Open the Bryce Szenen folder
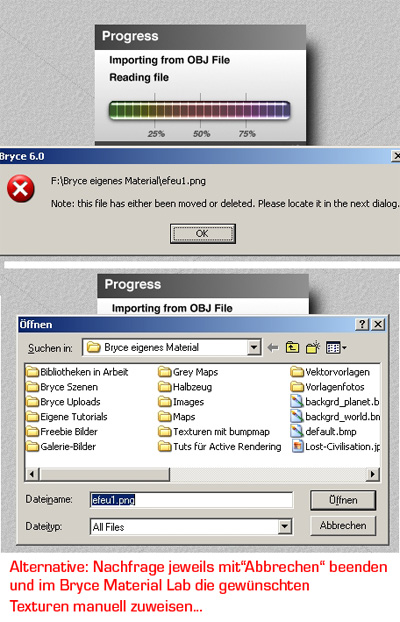The width and height of the screenshot is (400, 622). tap(62, 387)
